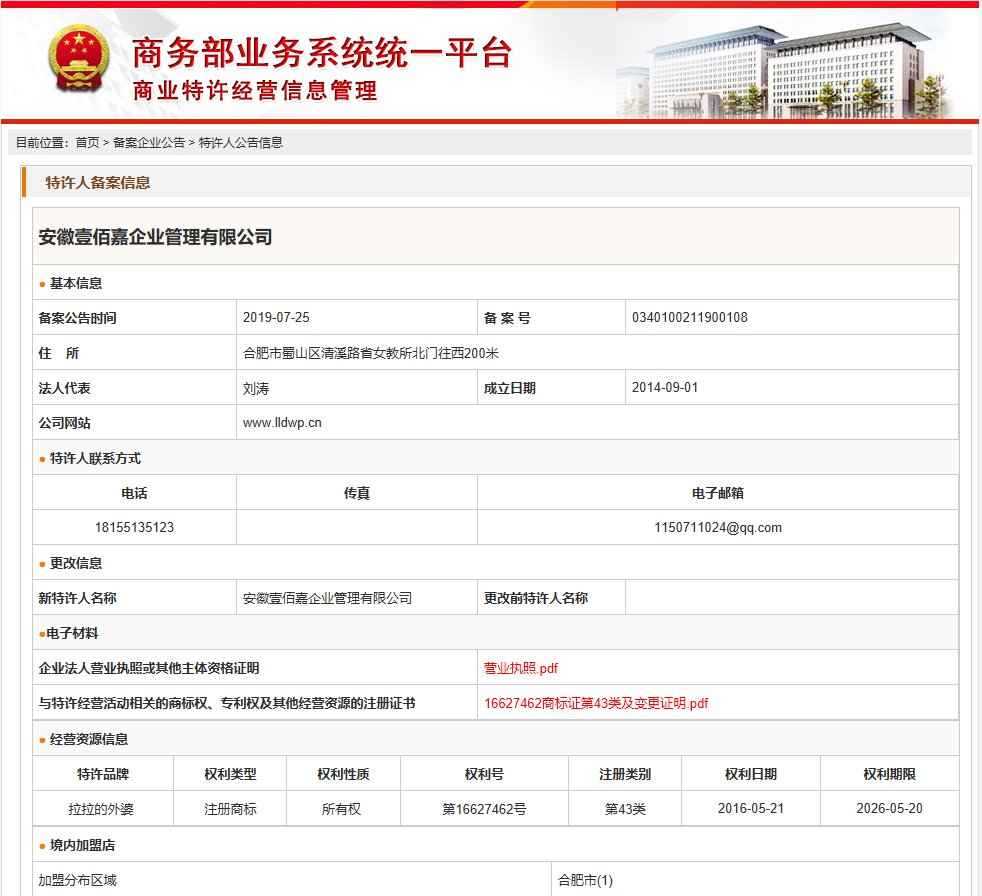The image size is (982, 896).
Task: Select rights expiry 2026-05-20
Action: (889, 808)
